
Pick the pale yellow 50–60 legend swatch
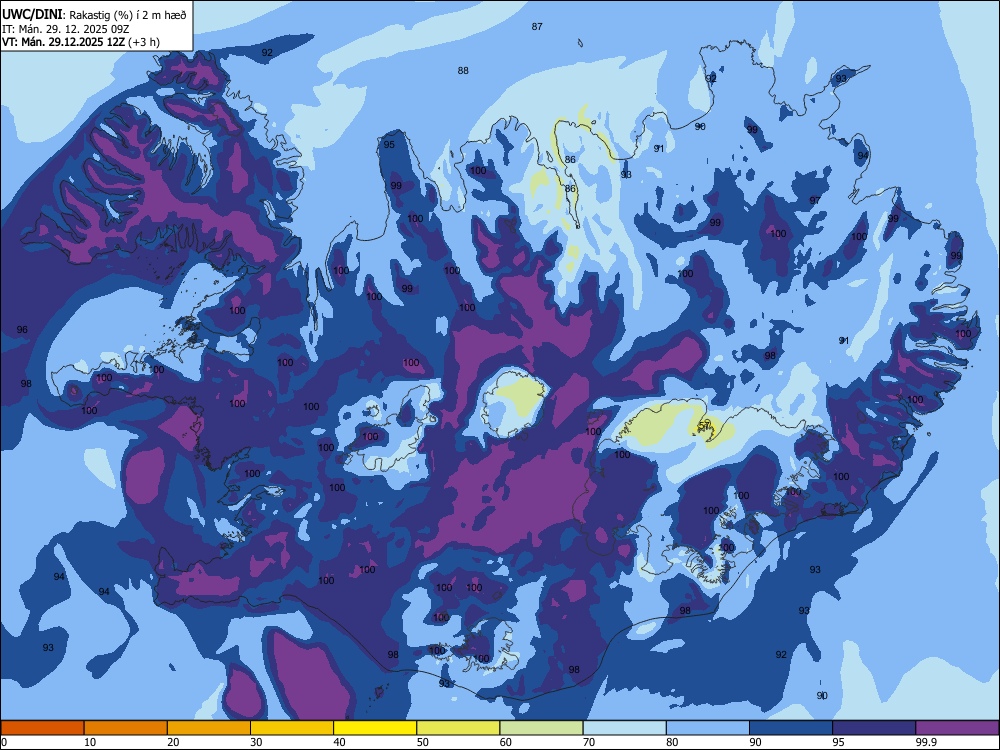point(459,728)
